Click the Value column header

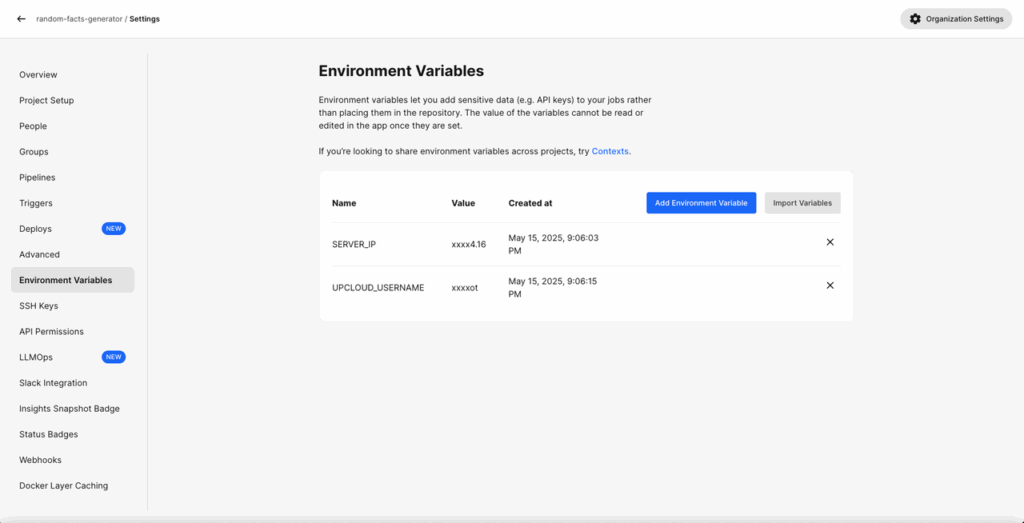click(x=463, y=203)
